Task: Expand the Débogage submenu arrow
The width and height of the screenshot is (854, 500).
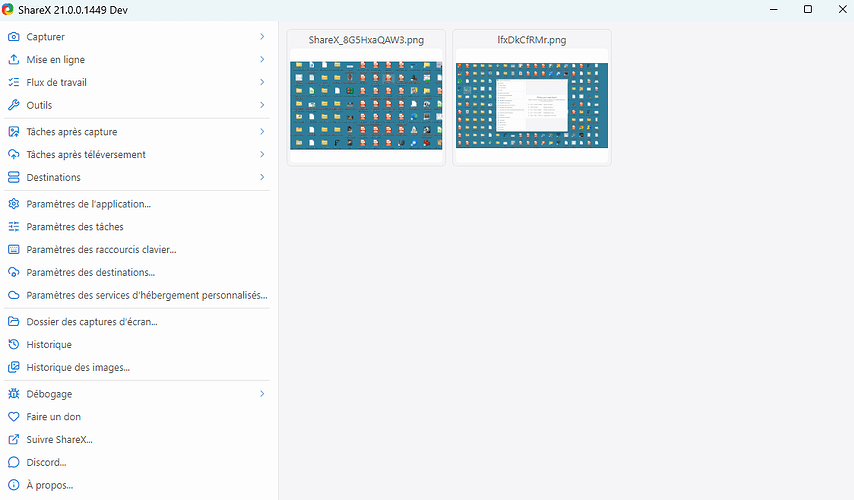Action: (x=262, y=394)
